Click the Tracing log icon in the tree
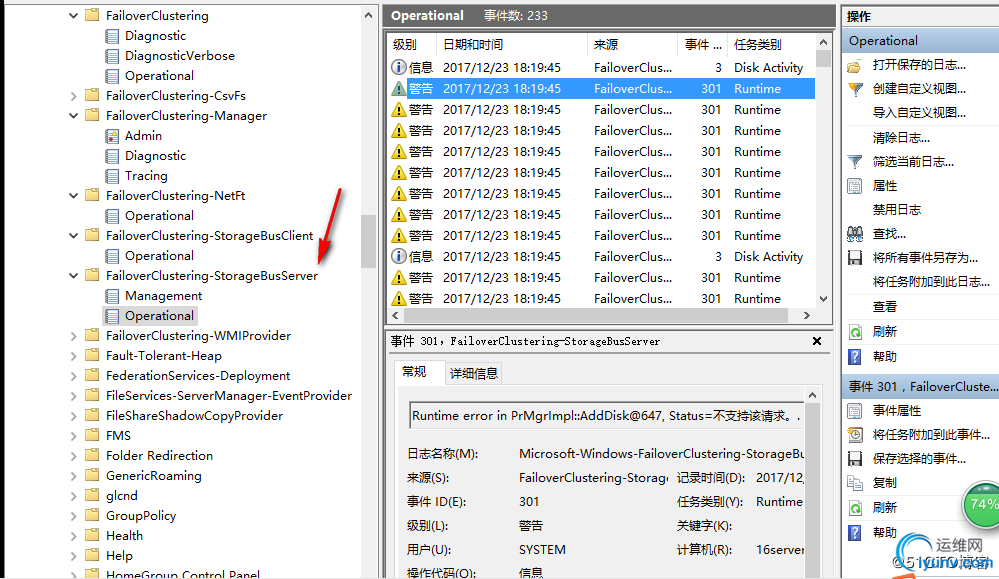The height and width of the screenshot is (579, 999). point(112,176)
